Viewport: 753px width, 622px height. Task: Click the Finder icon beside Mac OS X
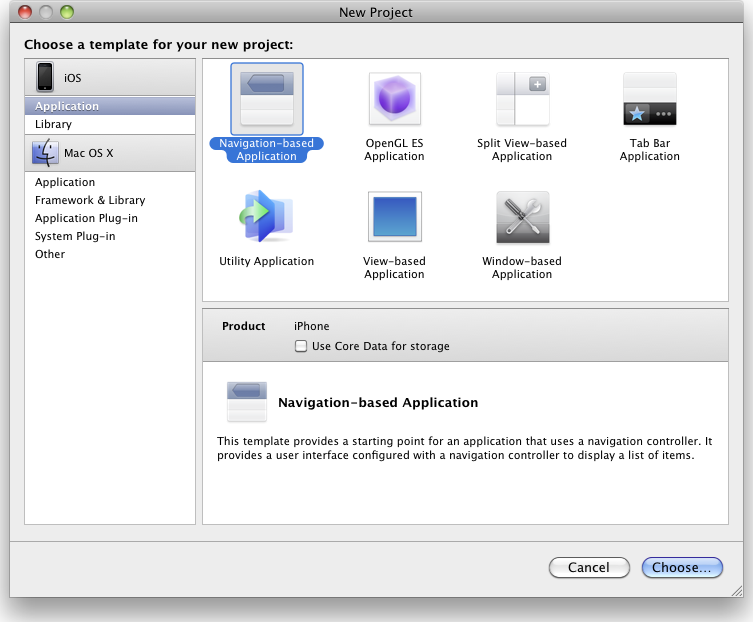coord(45,153)
